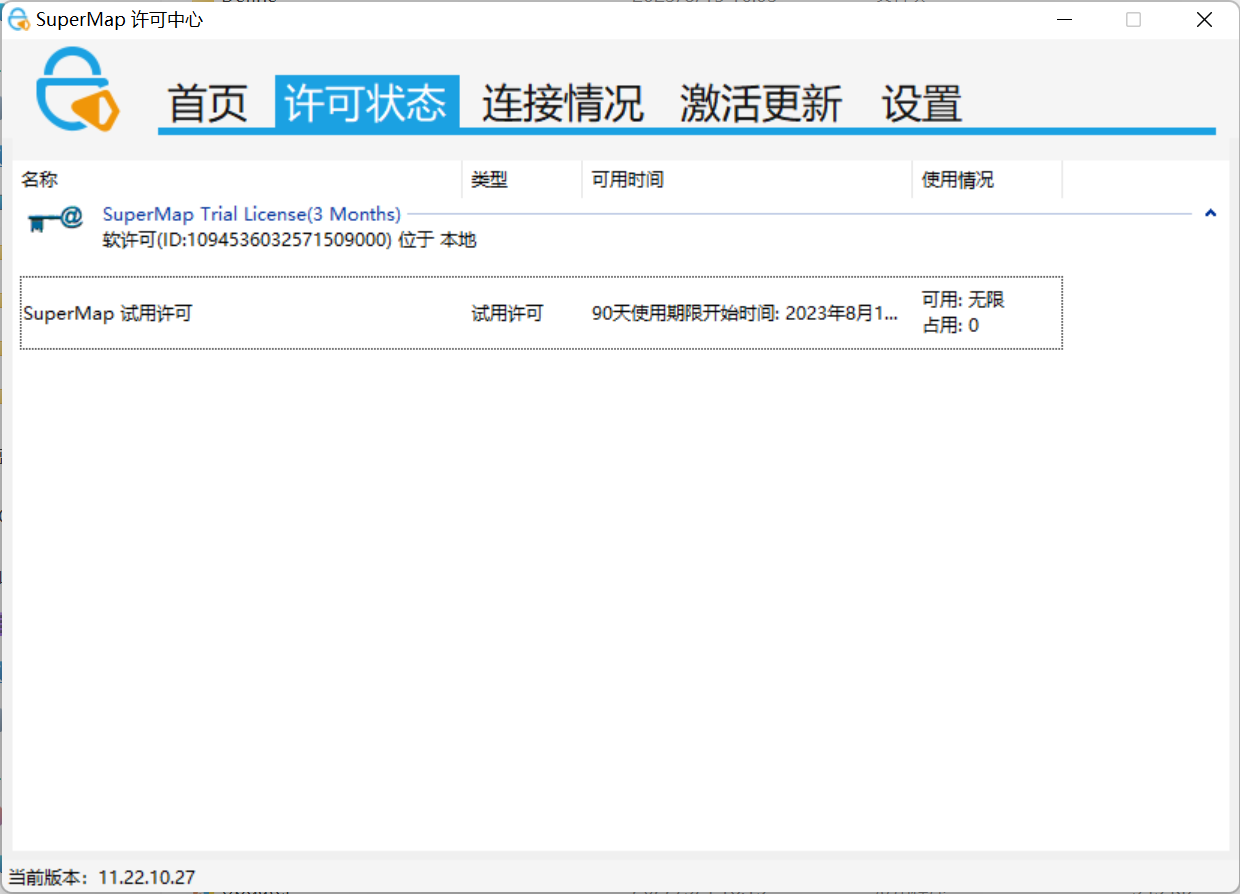Click the SuperMap title bar app icon
The height and width of the screenshot is (894, 1240).
(18, 19)
